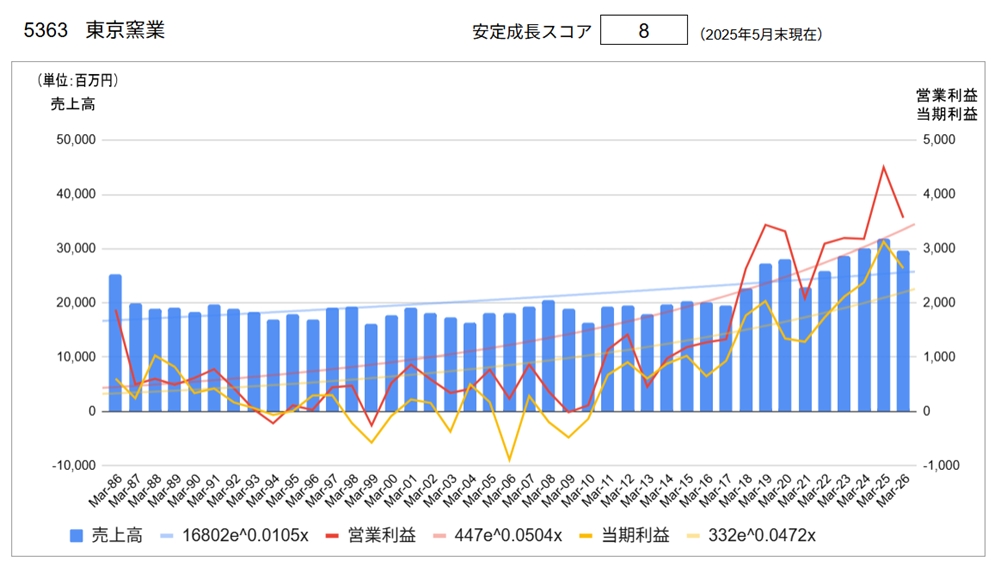Click the 安定成長スコア label
1000x573 pixels.
[532, 32]
